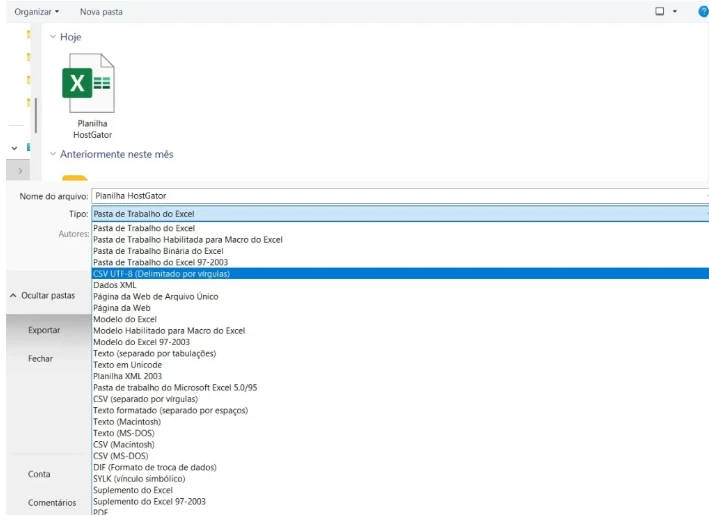Image resolution: width=709 pixels, height=515 pixels.
Task: Open the view layout options icon
Action: click(x=660, y=11)
